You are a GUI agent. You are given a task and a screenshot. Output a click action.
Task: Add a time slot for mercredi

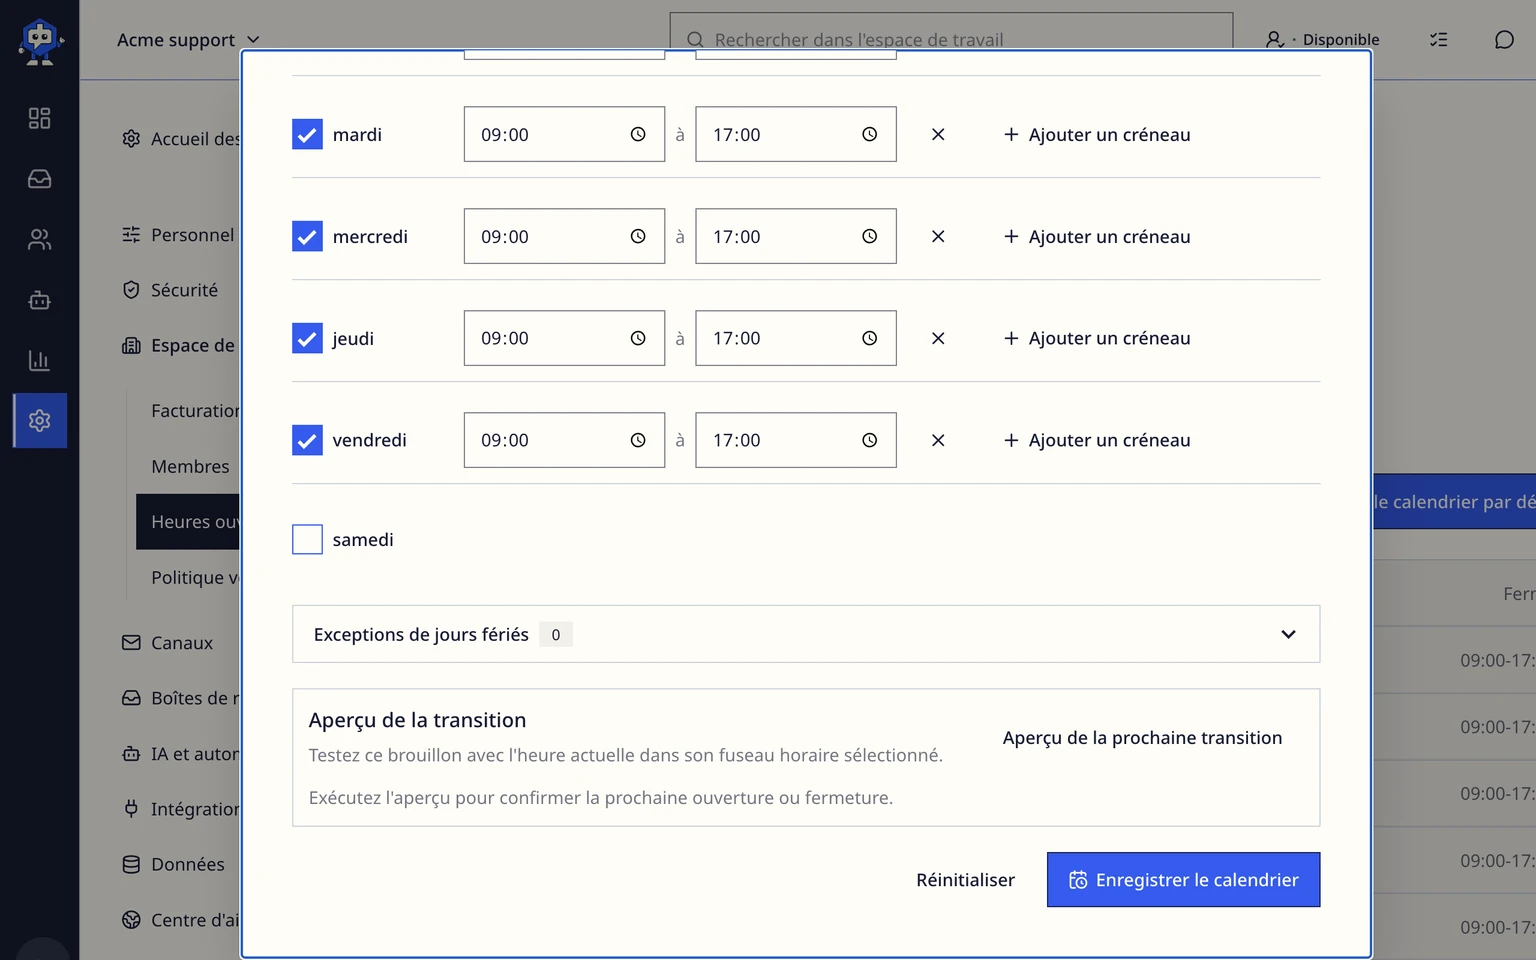pos(1097,236)
